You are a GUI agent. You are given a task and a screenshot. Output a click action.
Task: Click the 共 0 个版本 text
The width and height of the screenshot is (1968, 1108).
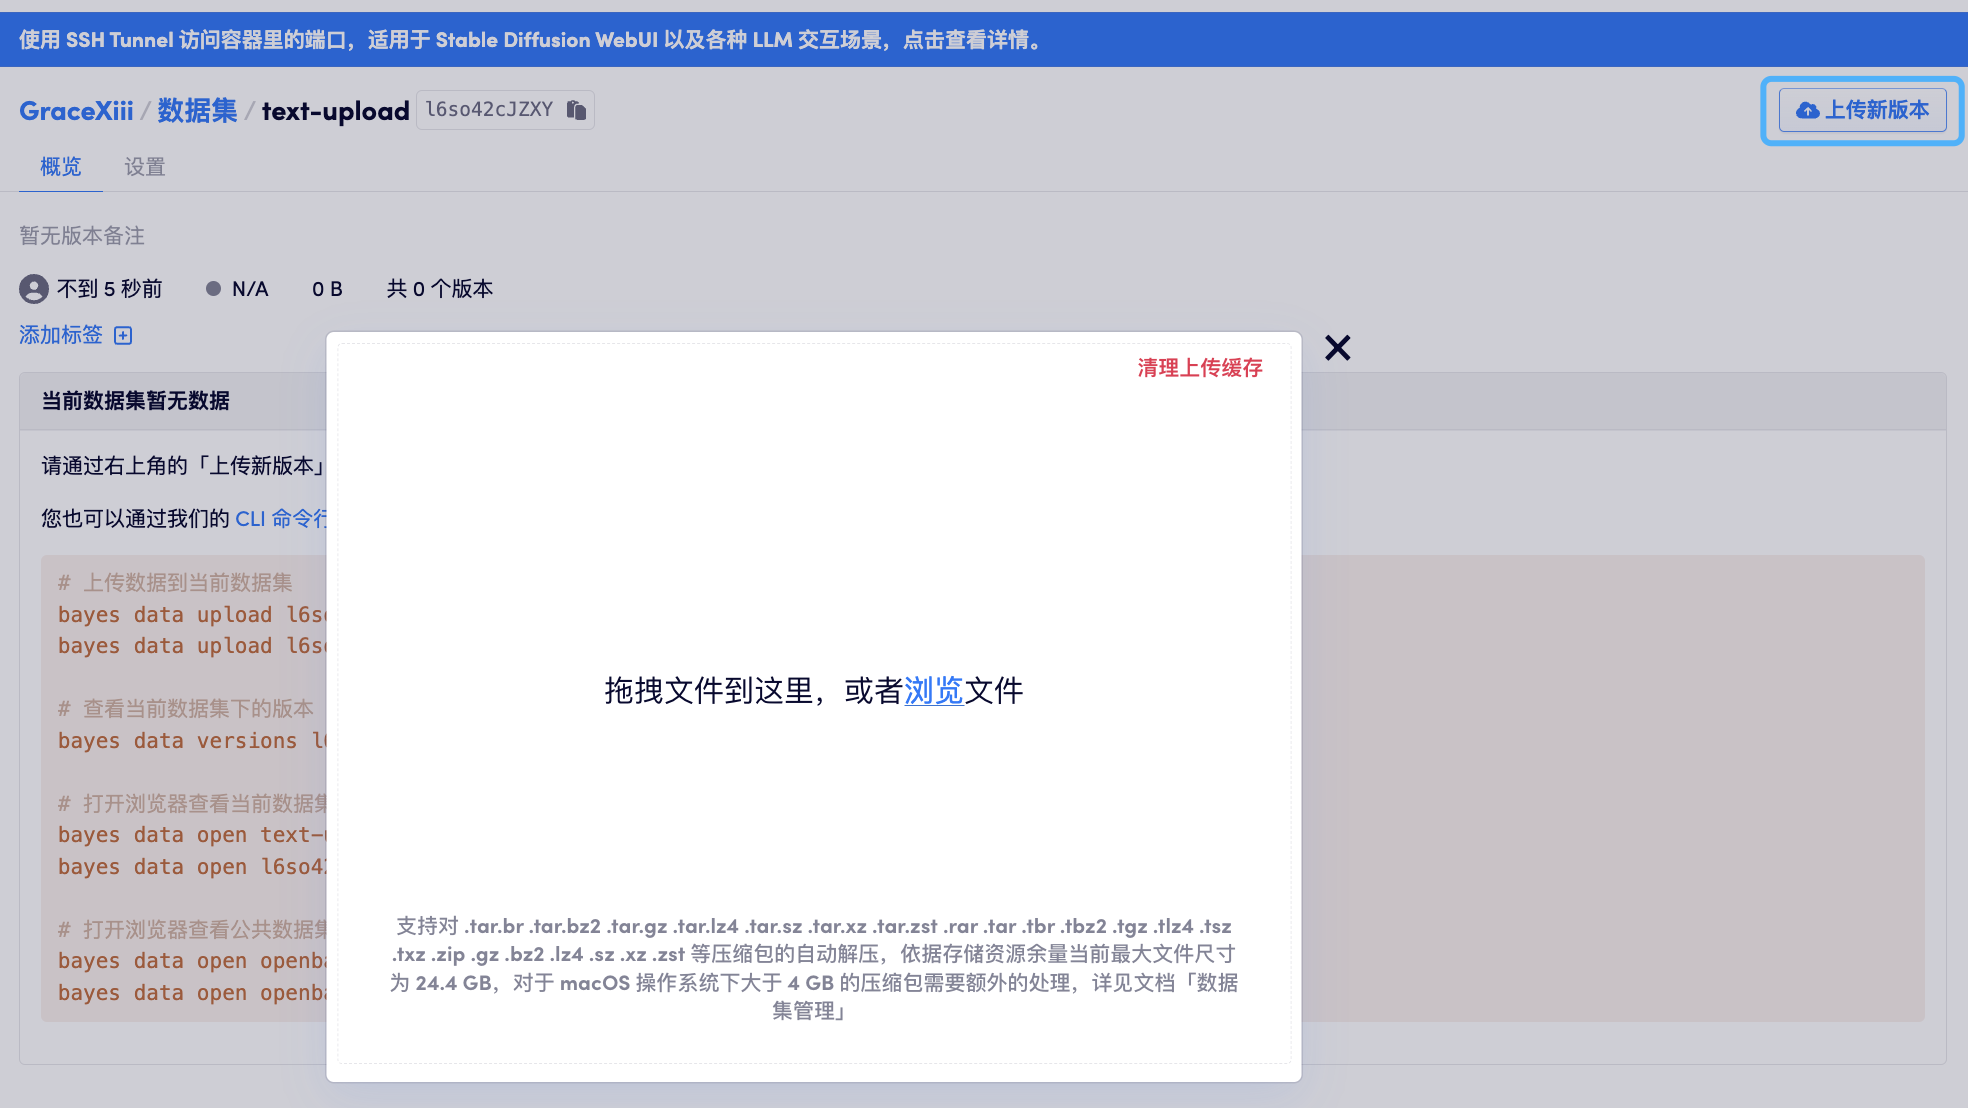pyautogui.click(x=439, y=289)
